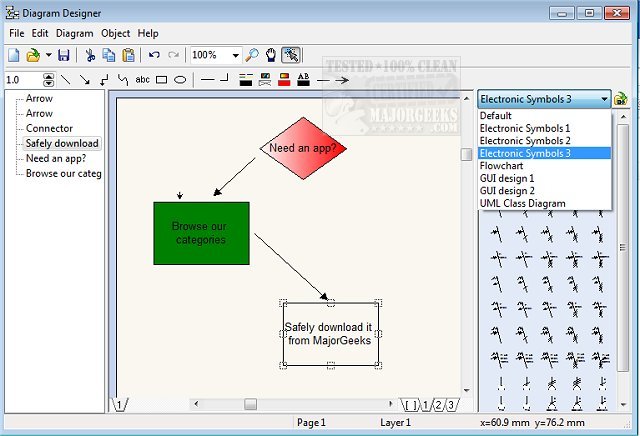Set plain line end style
This screenshot has width=640, height=436.
323,80
